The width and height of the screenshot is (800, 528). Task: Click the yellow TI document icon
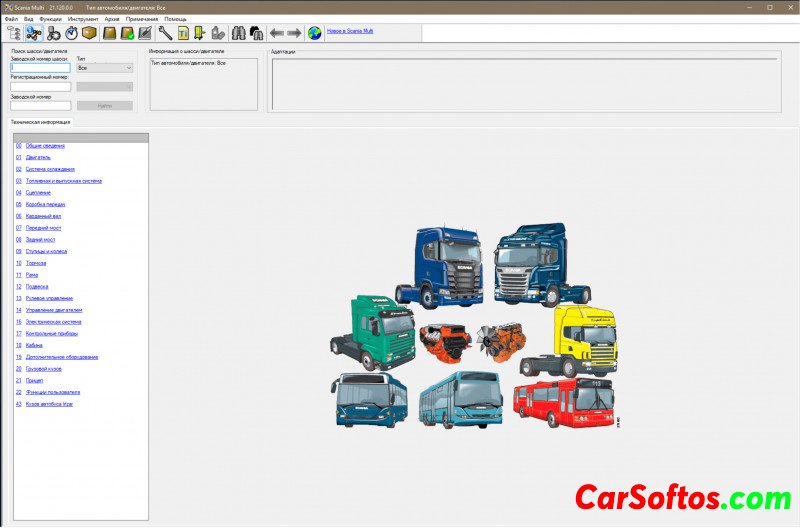183,33
